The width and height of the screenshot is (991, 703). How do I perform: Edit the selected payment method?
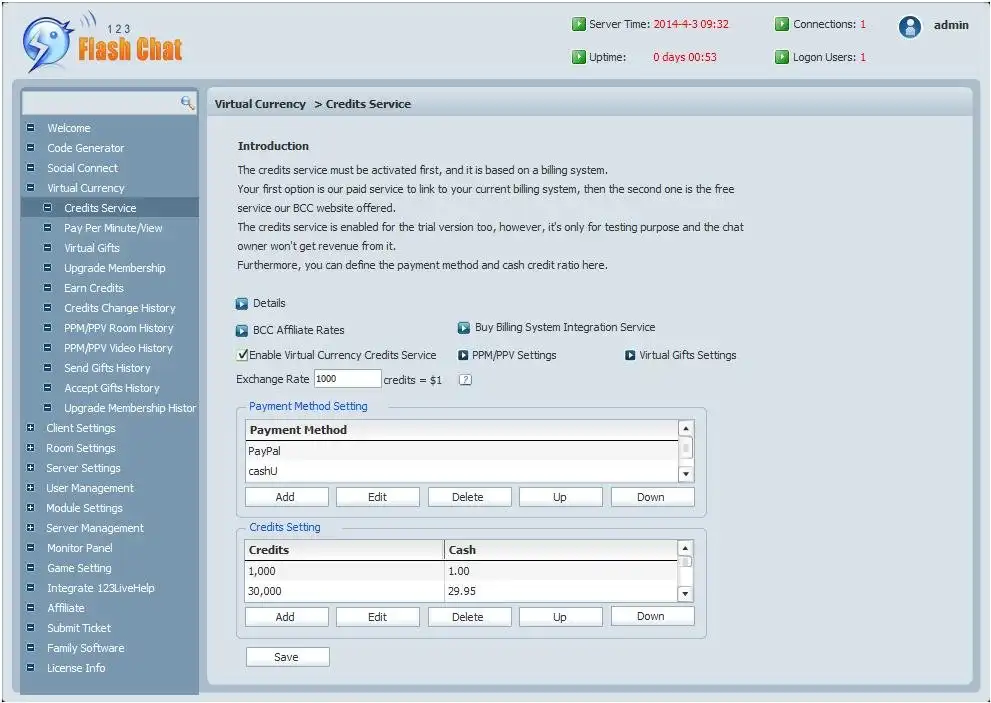point(377,497)
